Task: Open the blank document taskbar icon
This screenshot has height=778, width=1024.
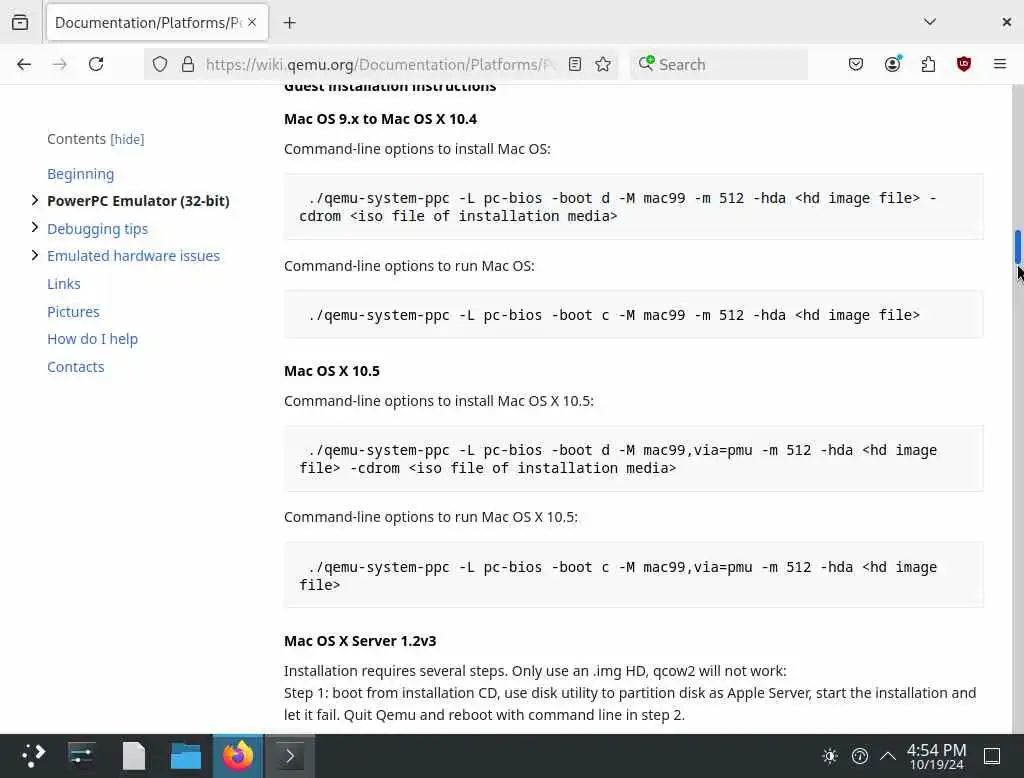Action: pyautogui.click(x=134, y=756)
